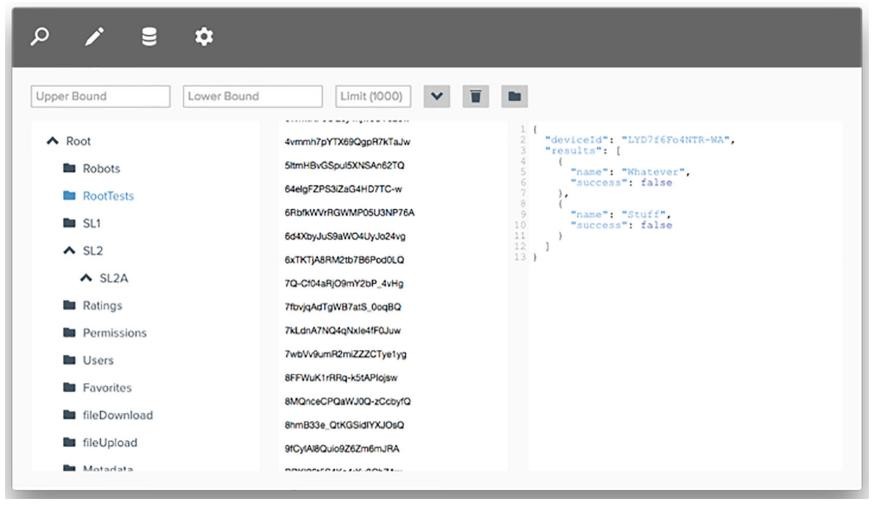Click the Lower Bound input field
Viewport: 876px width, 506px height.
[253, 96]
